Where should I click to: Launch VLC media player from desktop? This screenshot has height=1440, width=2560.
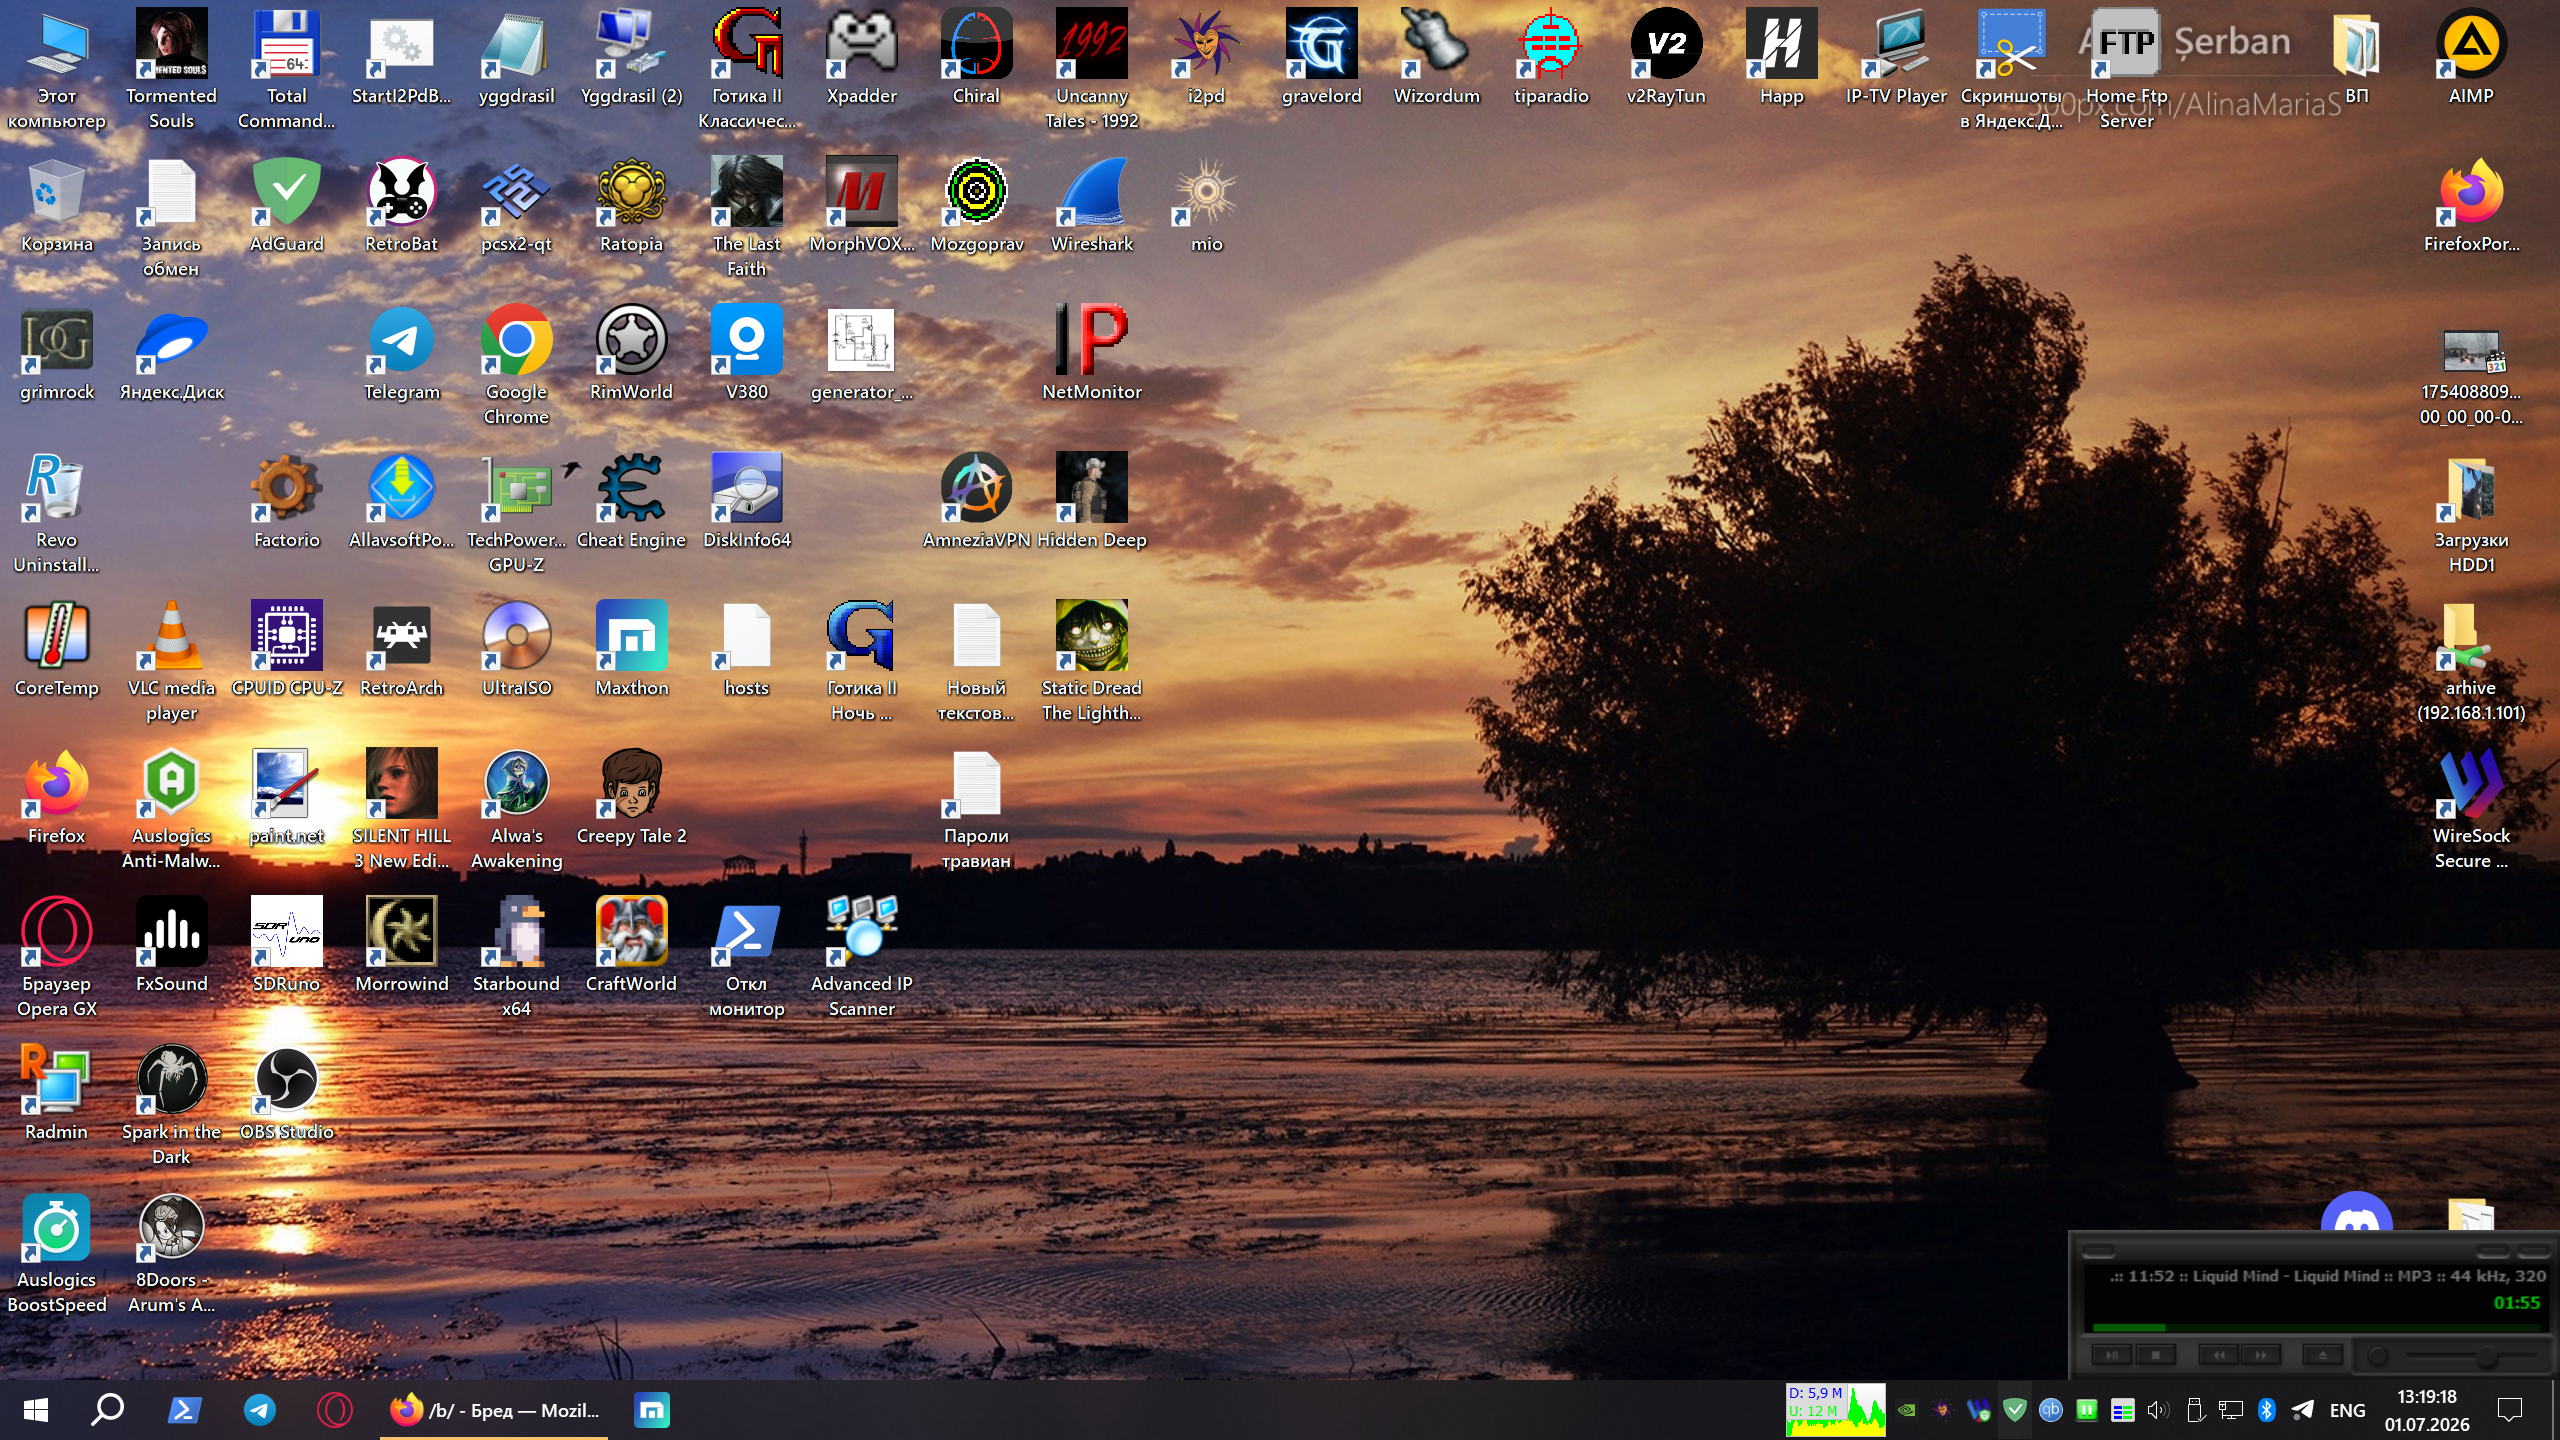click(x=172, y=662)
